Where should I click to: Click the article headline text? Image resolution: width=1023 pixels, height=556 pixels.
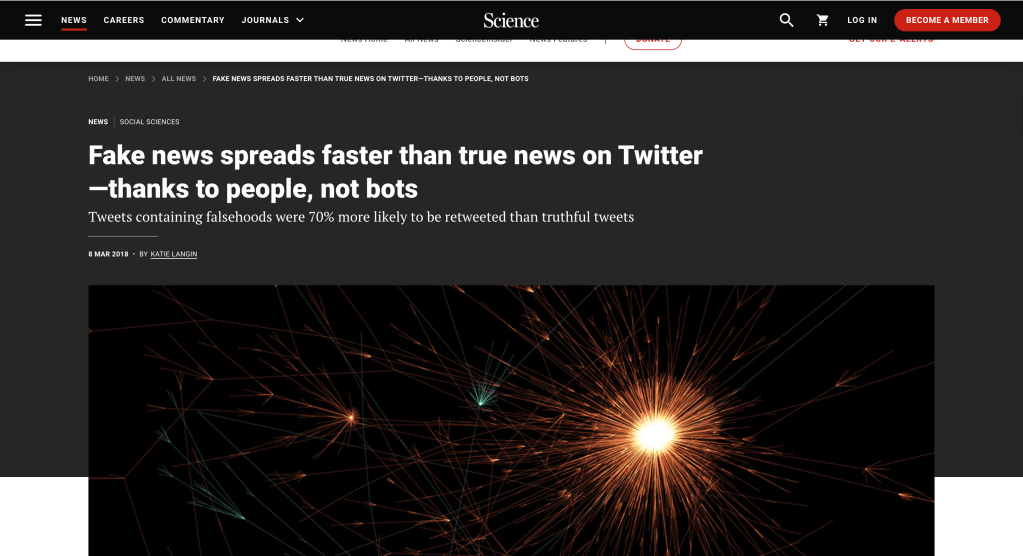[x=395, y=171]
